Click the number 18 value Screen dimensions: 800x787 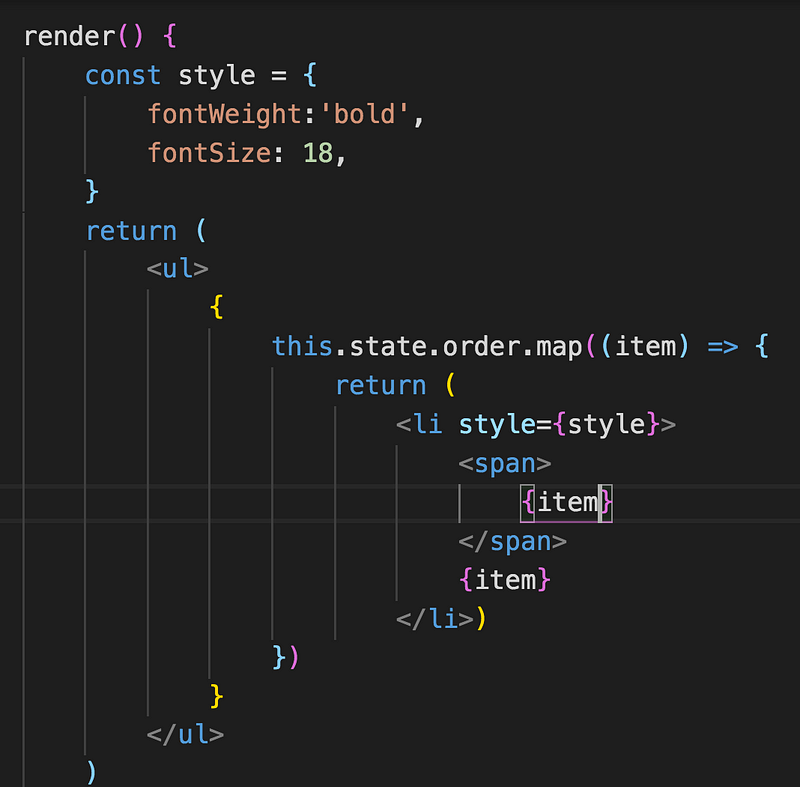(x=317, y=153)
